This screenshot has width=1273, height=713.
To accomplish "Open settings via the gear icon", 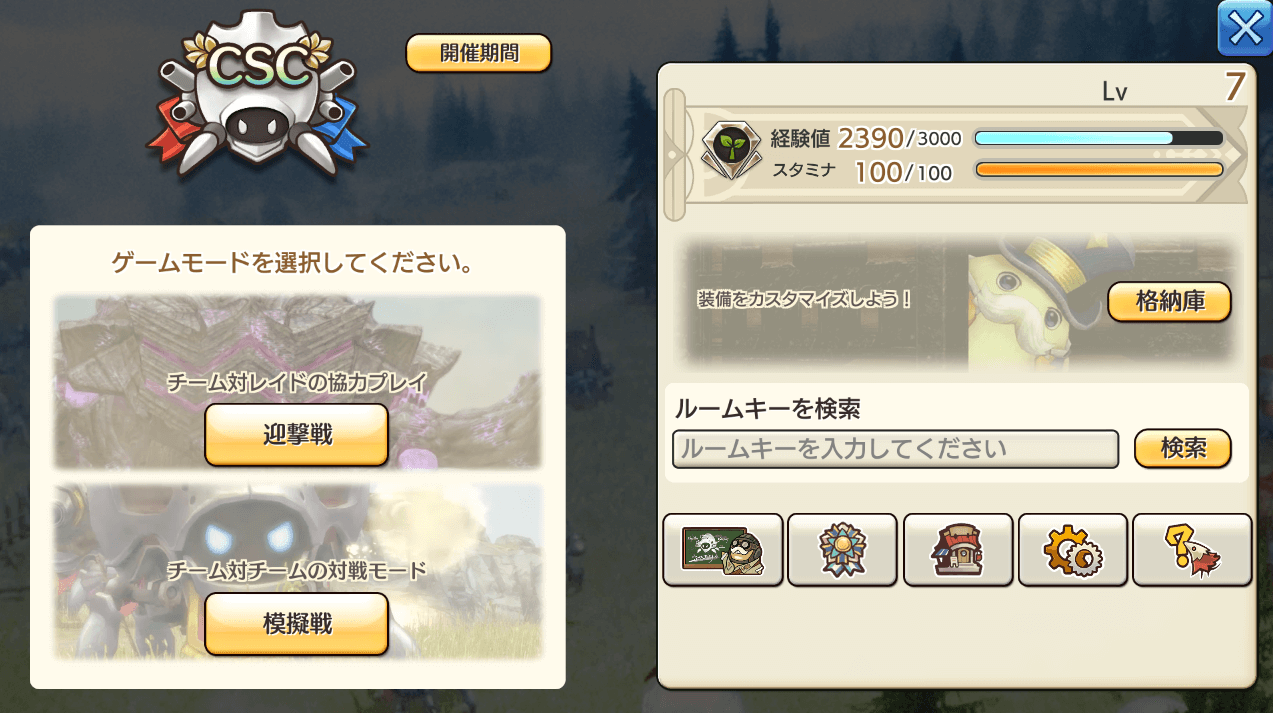I will [1073, 549].
